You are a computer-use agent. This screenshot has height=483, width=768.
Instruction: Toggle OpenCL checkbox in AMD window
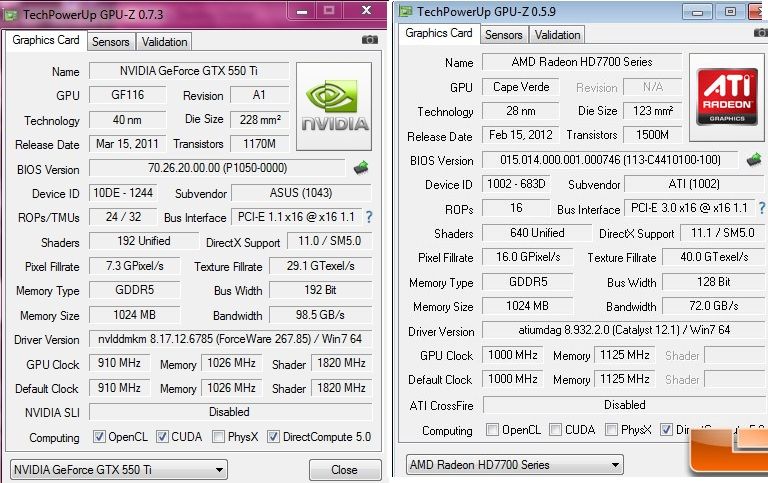click(x=492, y=430)
